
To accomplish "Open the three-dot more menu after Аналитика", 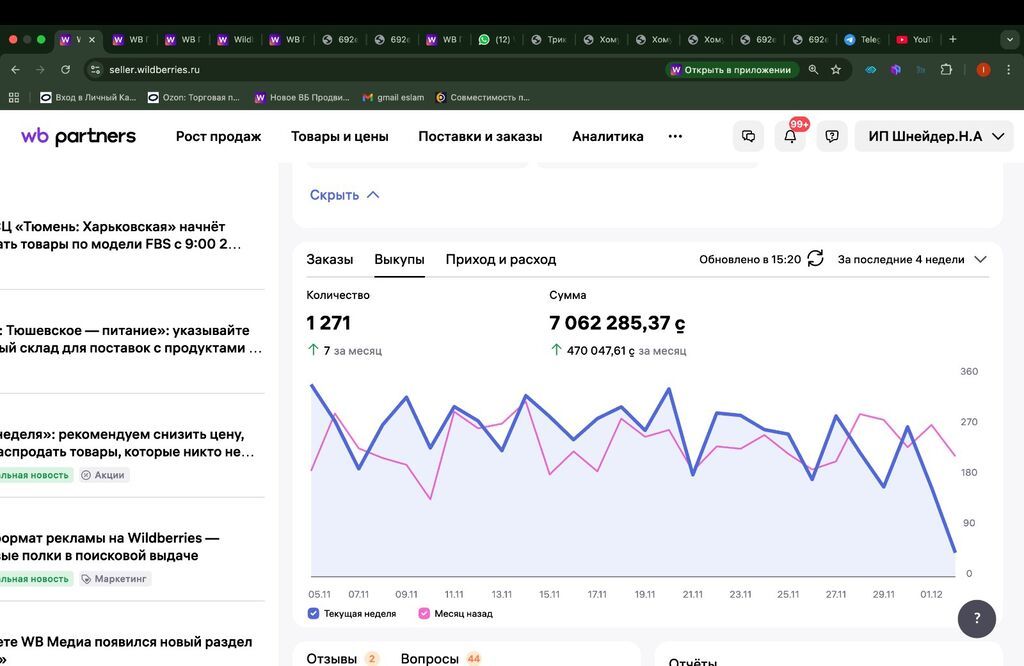I will [675, 136].
